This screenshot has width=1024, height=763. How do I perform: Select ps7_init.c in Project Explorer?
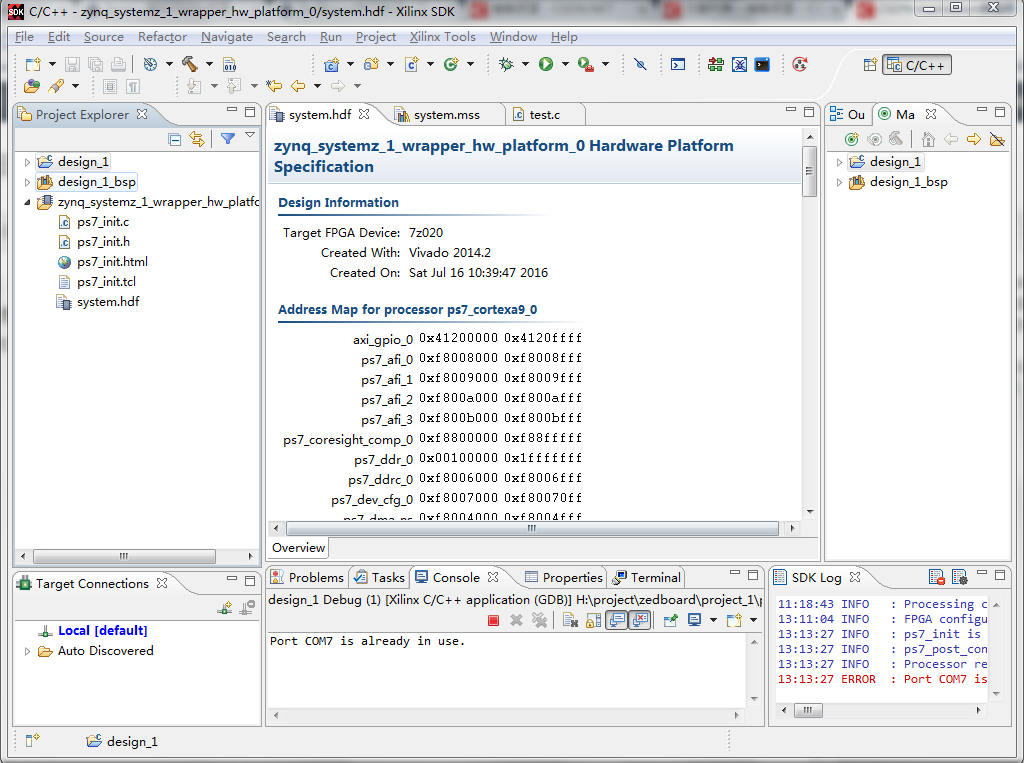coord(103,222)
